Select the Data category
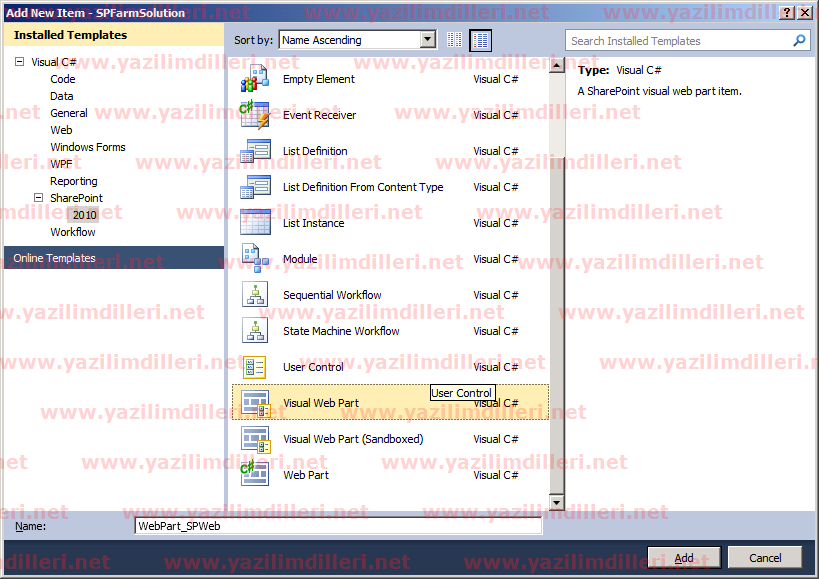 point(62,96)
